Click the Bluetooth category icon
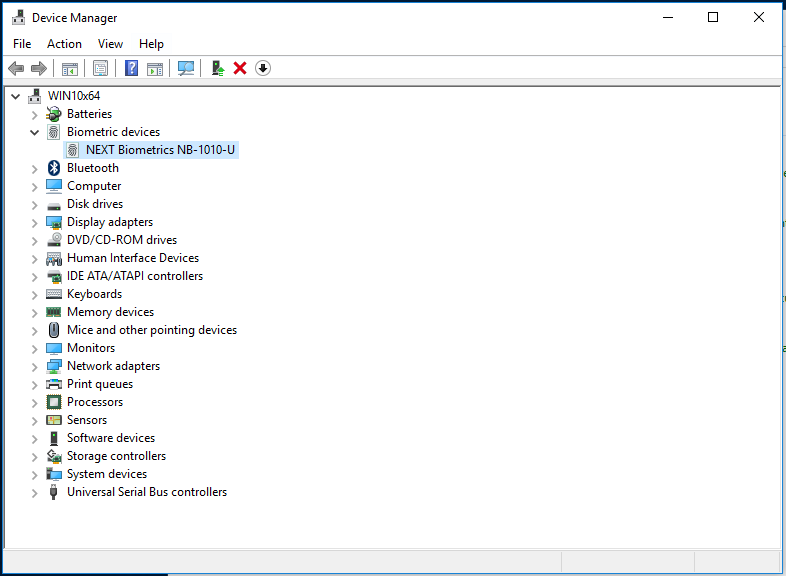Image resolution: width=786 pixels, height=576 pixels. click(x=54, y=168)
